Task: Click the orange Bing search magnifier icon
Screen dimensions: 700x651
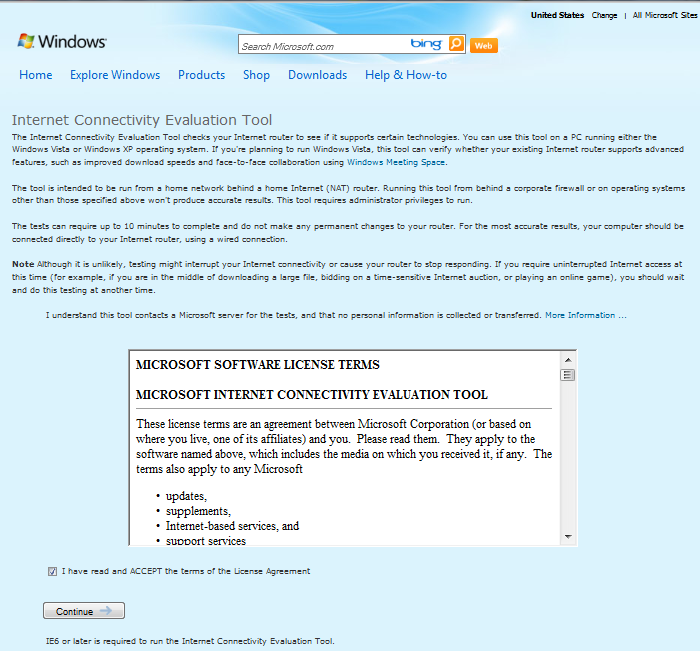Action: pyautogui.click(x=456, y=44)
